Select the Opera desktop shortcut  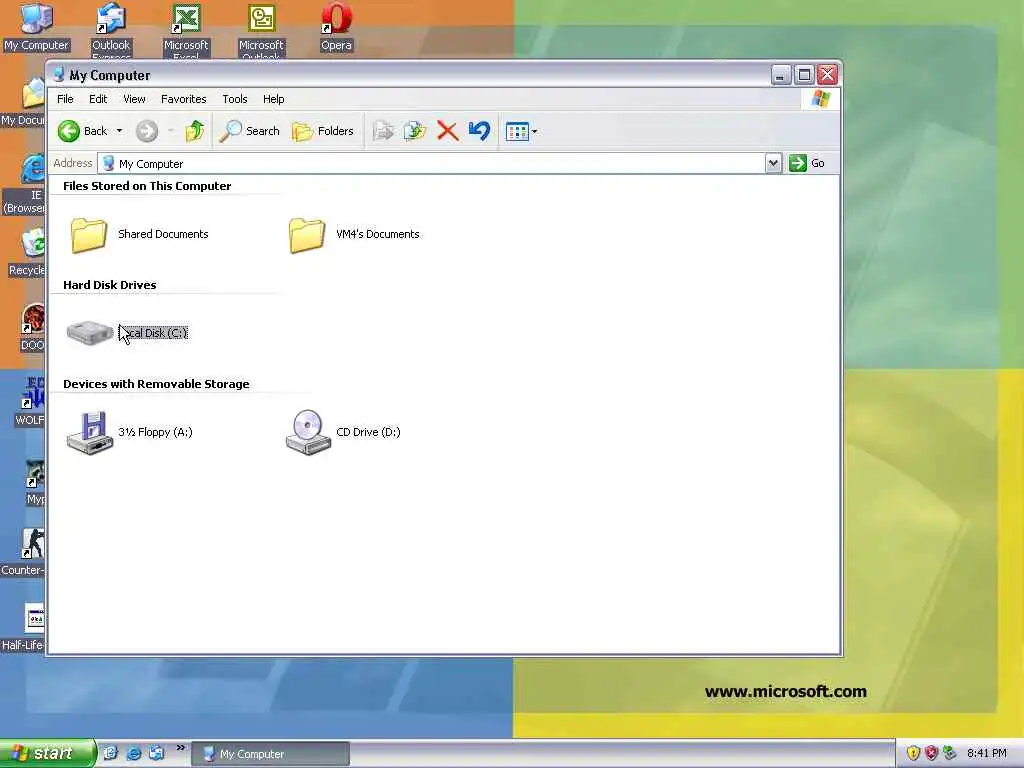point(336,26)
